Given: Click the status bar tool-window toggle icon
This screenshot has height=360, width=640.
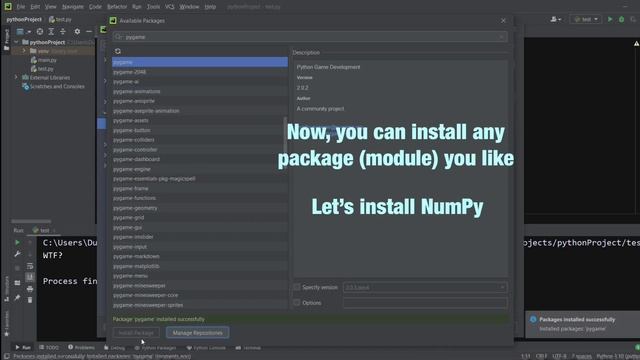Looking at the screenshot, I should (7, 356).
